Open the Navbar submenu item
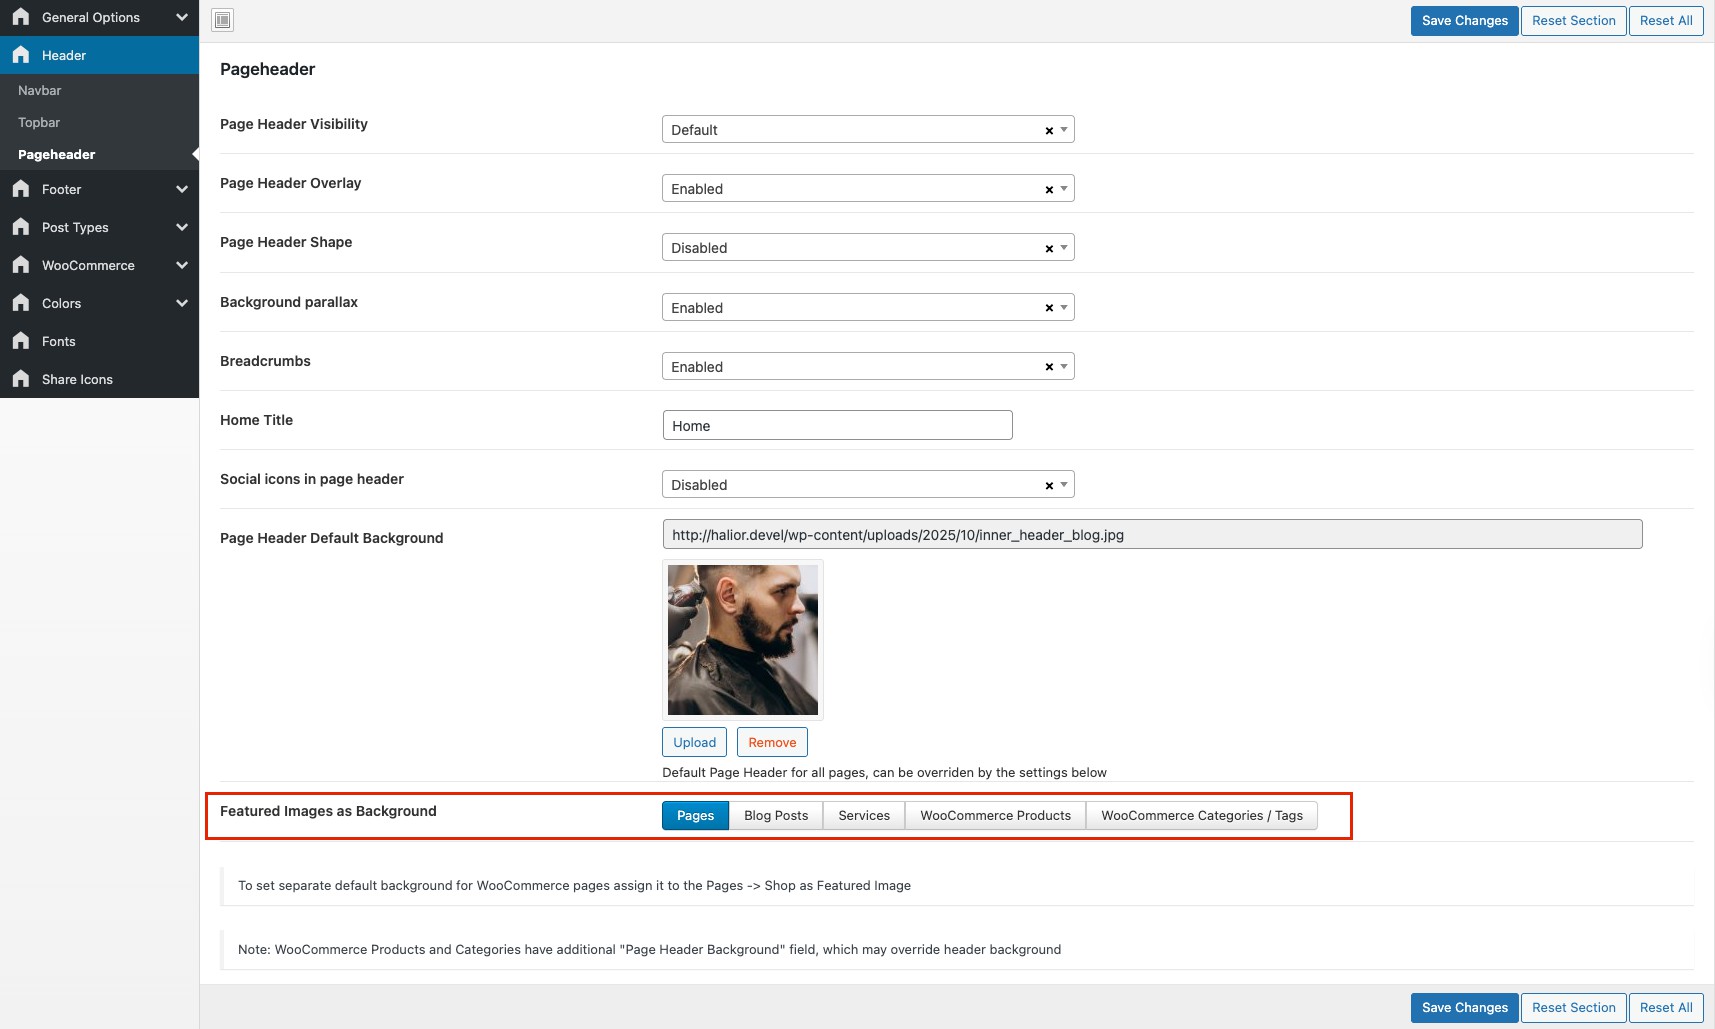This screenshot has width=1715, height=1029. pyautogui.click(x=40, y=90)
